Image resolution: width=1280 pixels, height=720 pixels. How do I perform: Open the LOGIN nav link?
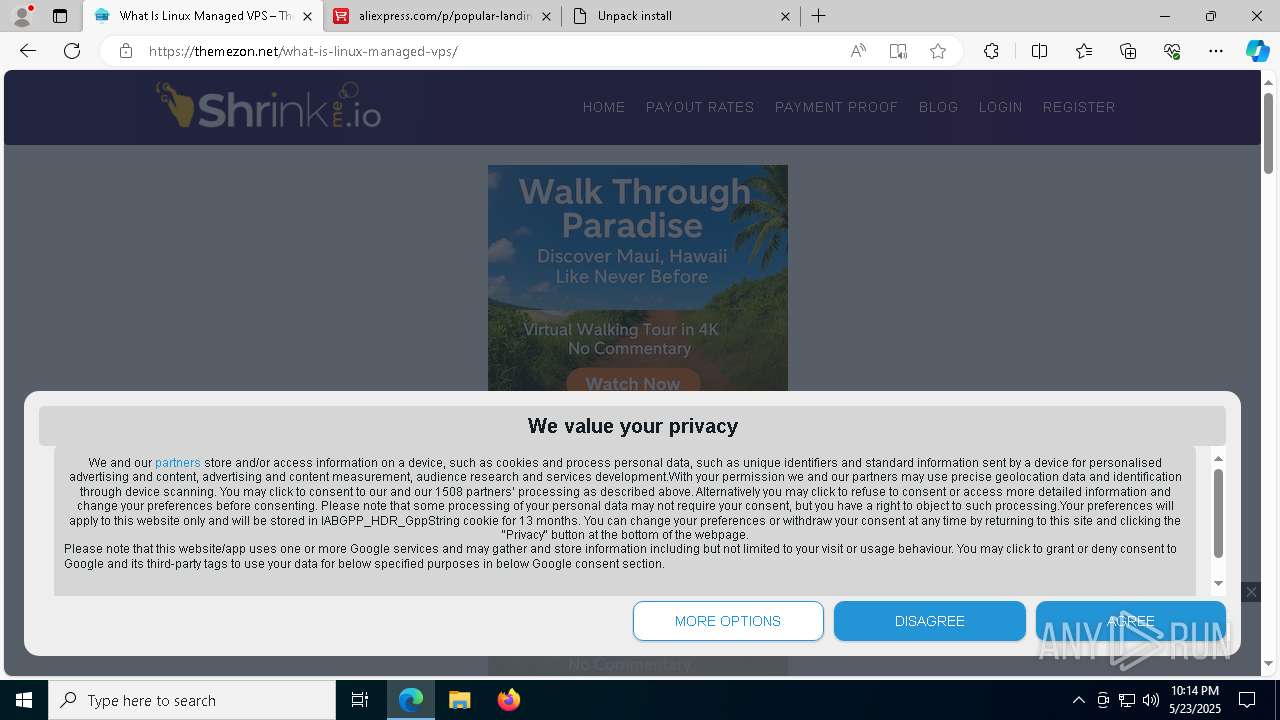(x=1000, y=107)
